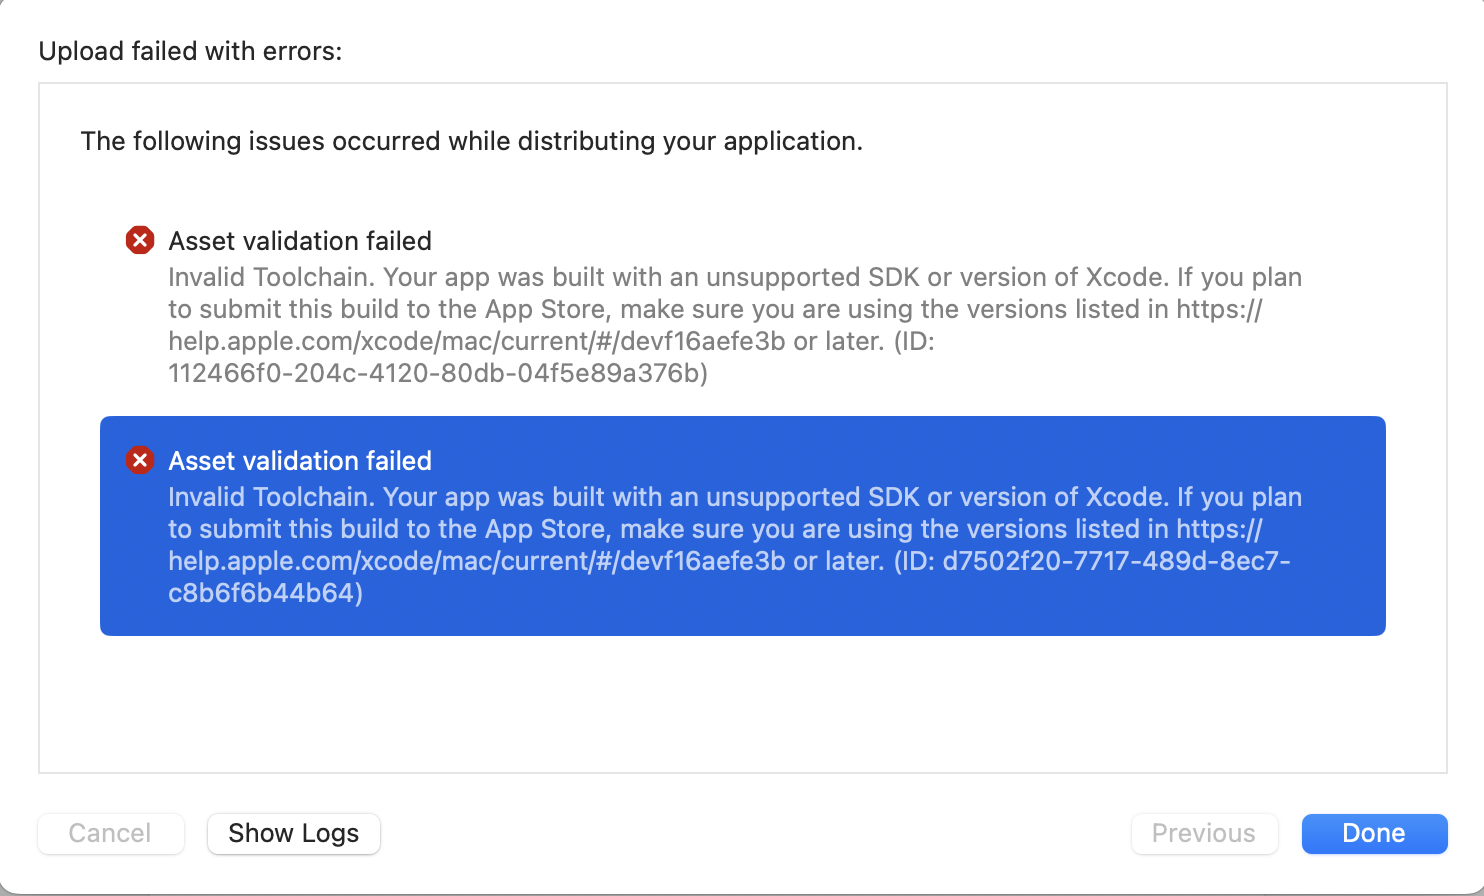The height and width of the screenshot is (896, 1484).
Task: Click the disabled Cancel button
Action: [x=111, y=833]
